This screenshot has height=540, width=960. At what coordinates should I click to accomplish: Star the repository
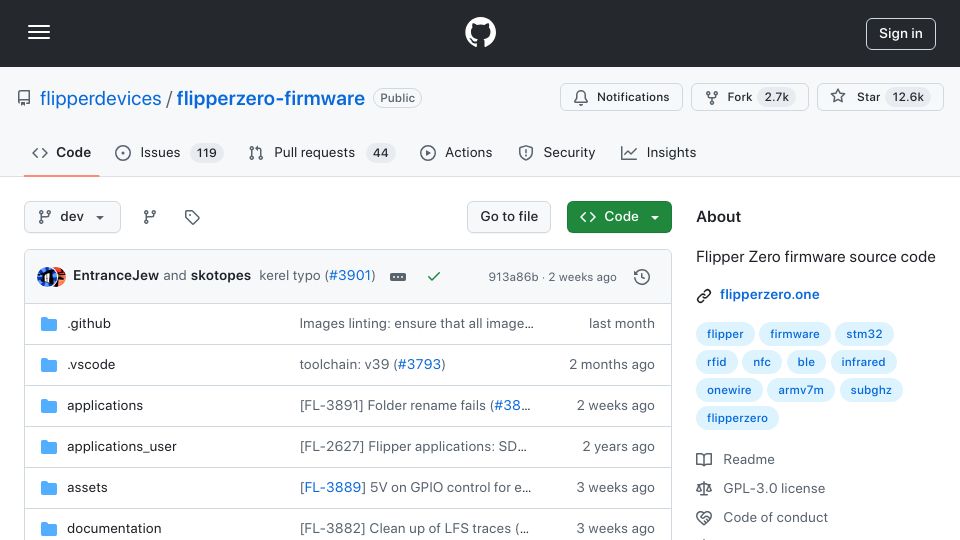coord(880,97)
